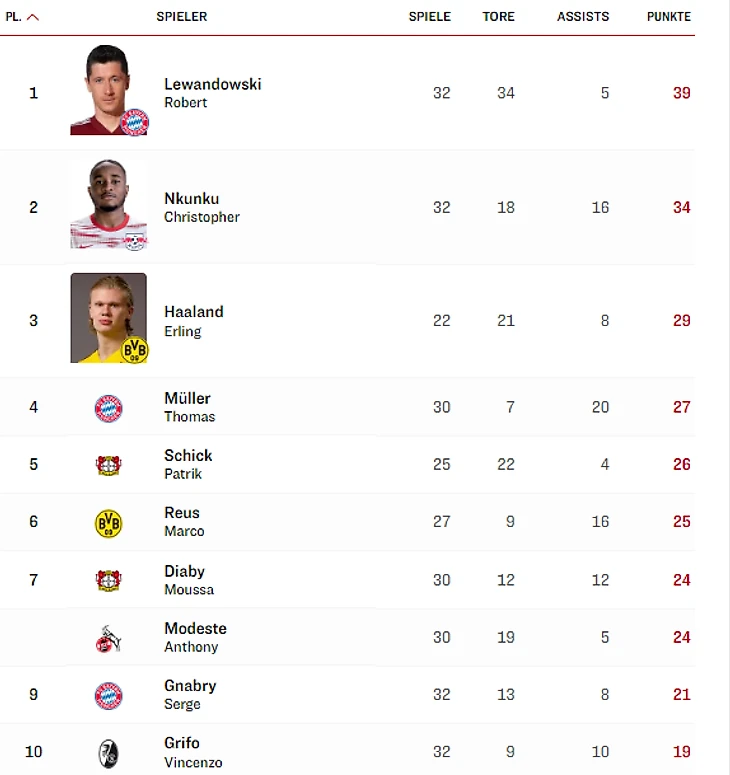Click Leverkusen crest beside Diaby
The height and width of the screenshot is (775, 730).
pyautogui.click(x=108, y=580)
